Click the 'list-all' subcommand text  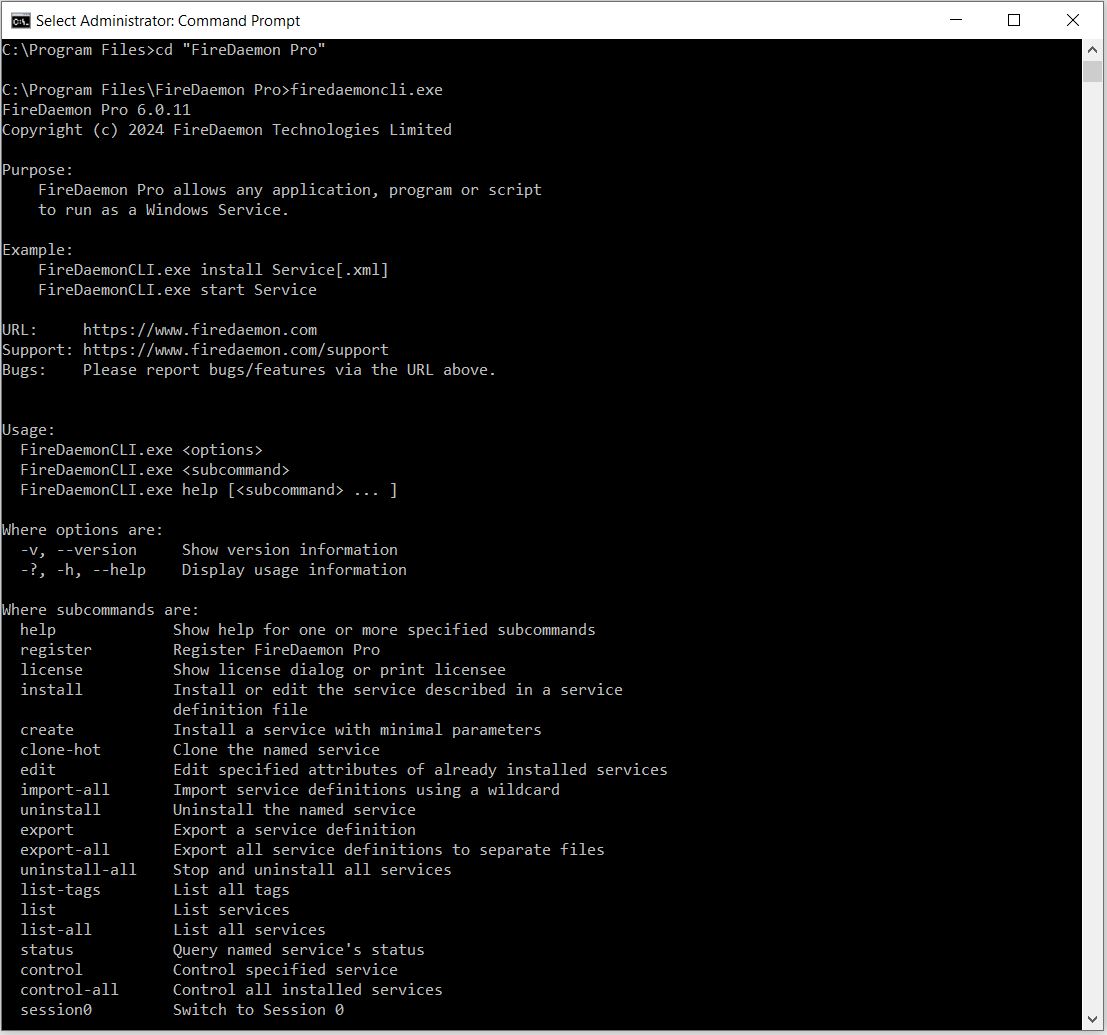tap(56, 930)
